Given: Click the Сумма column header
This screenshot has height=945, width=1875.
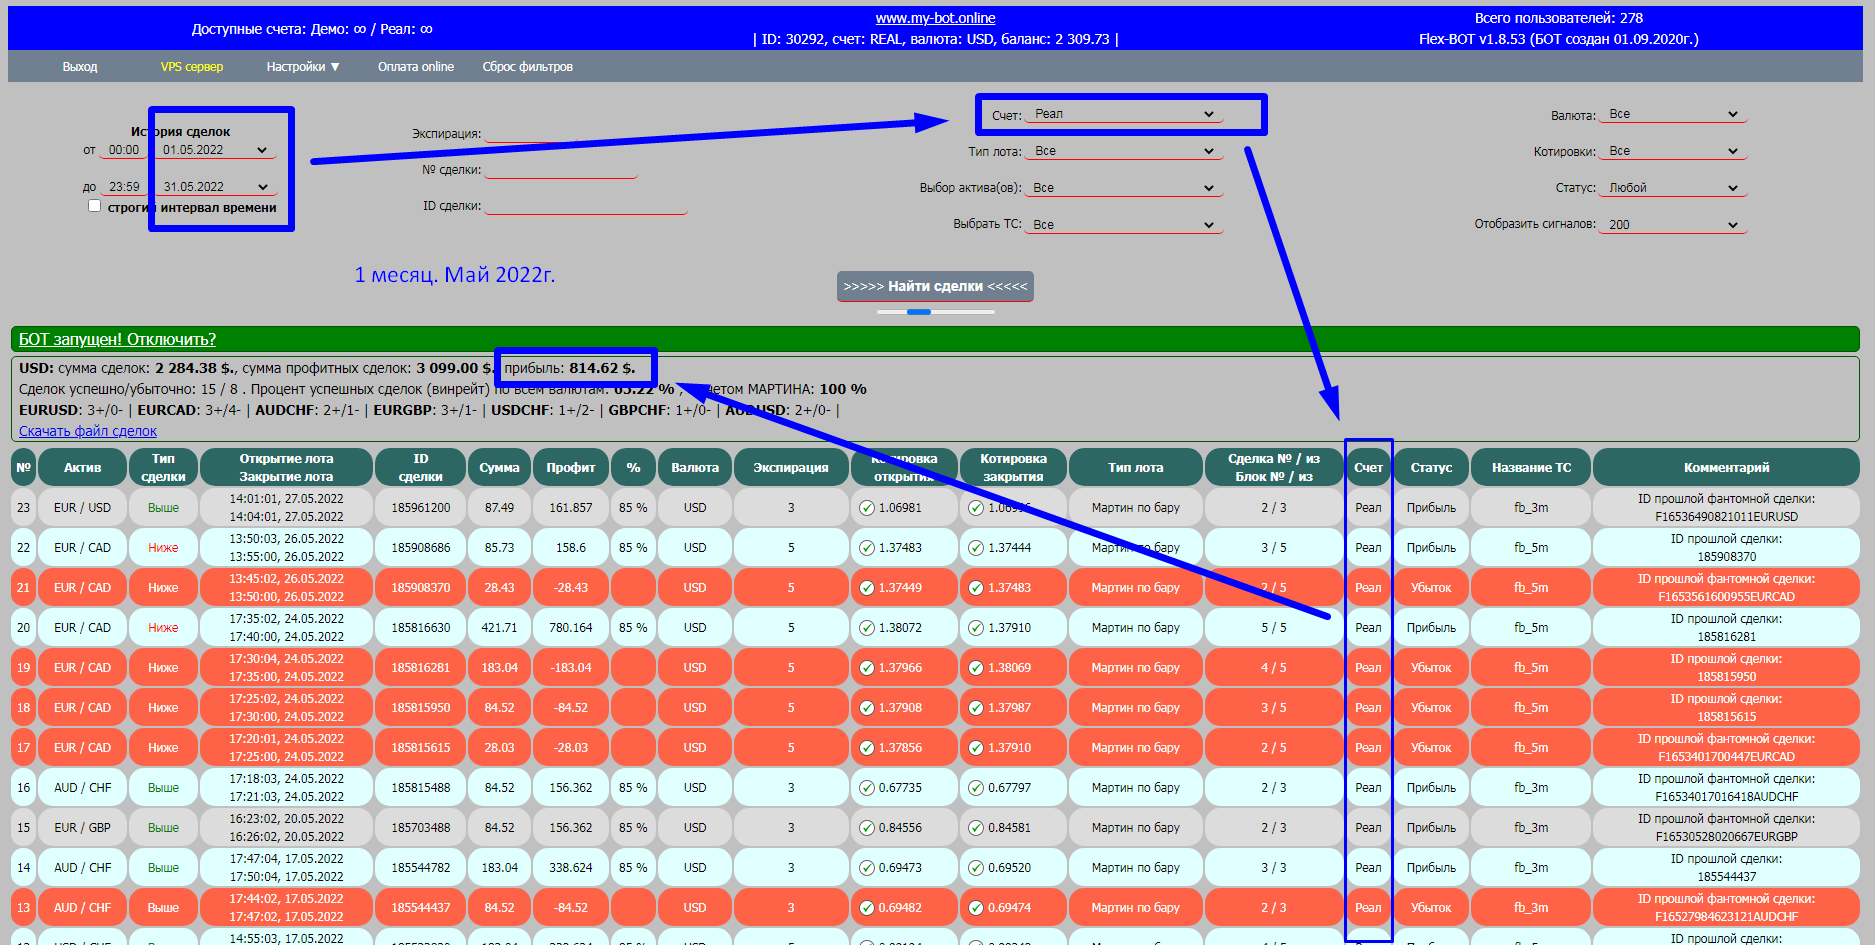Looking at the screenshot, I should (499, 467).
